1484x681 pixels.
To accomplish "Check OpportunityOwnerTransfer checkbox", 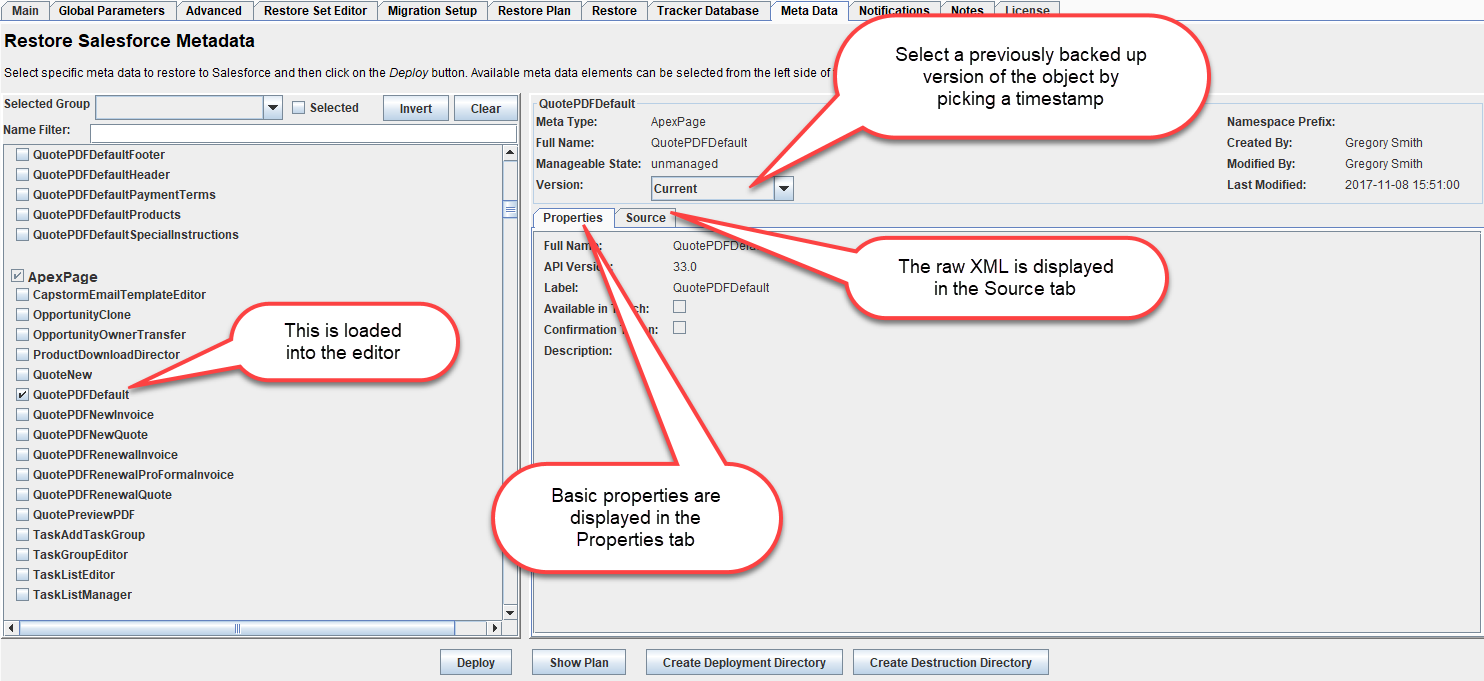I will [23, 335].
